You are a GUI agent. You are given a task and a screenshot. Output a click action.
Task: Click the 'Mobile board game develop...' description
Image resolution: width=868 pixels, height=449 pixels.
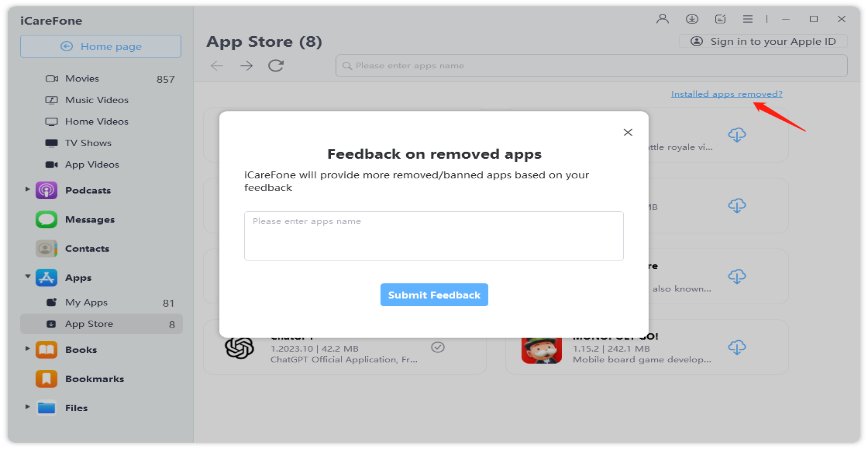tap(642, 360)
